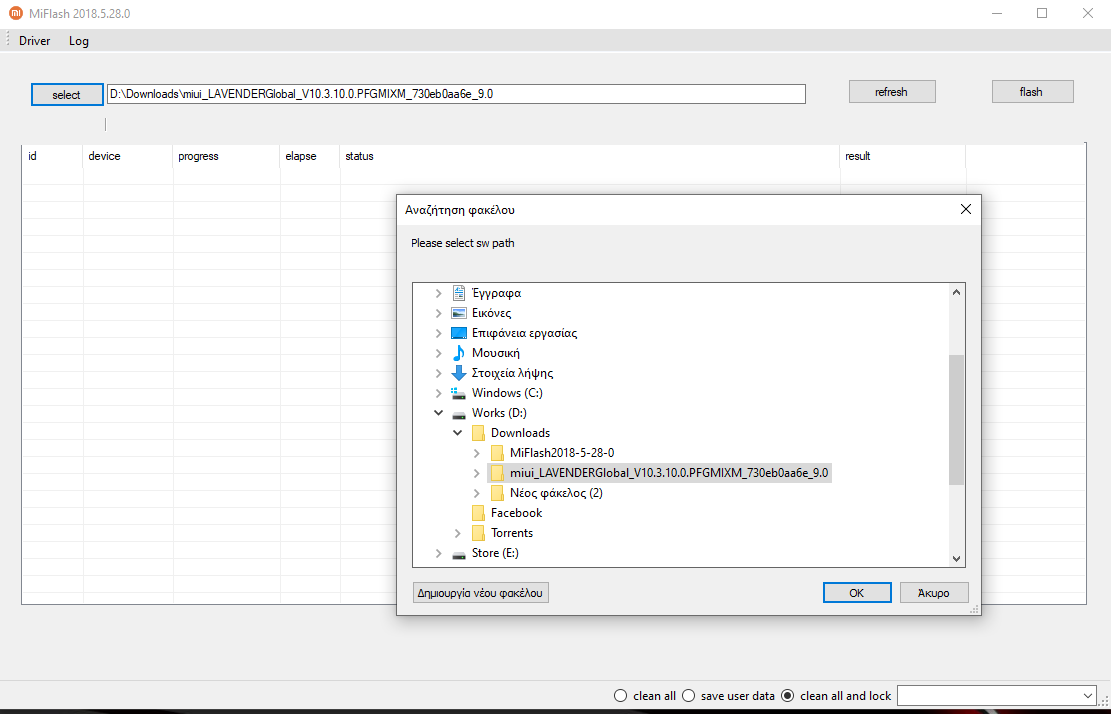
Task: Collapse the Works (D:) drive node
Action: pos(438,413)
